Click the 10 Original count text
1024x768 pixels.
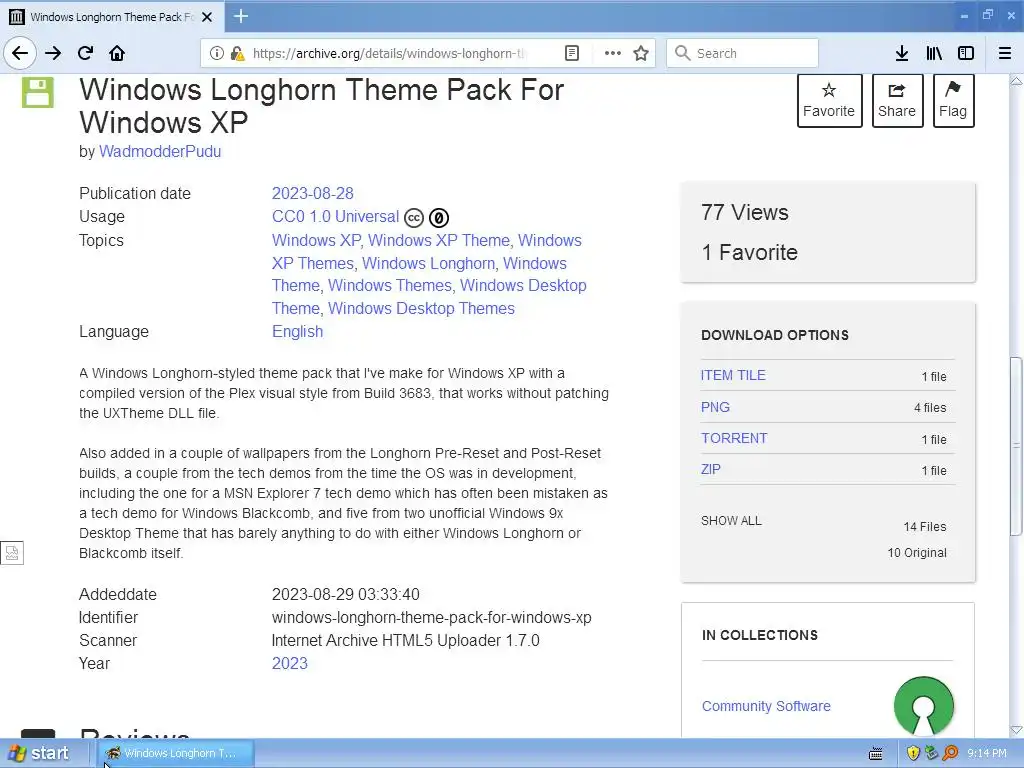tap(917, 552)
